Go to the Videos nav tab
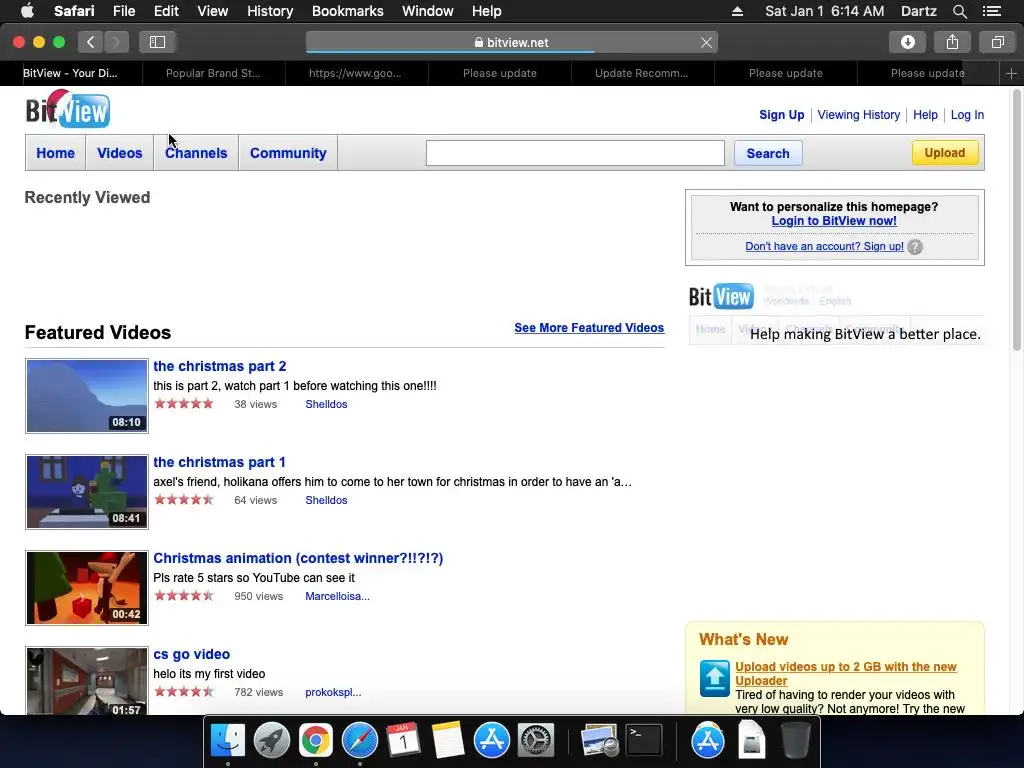The image size is (1024, 768). (x=120, y=153)
